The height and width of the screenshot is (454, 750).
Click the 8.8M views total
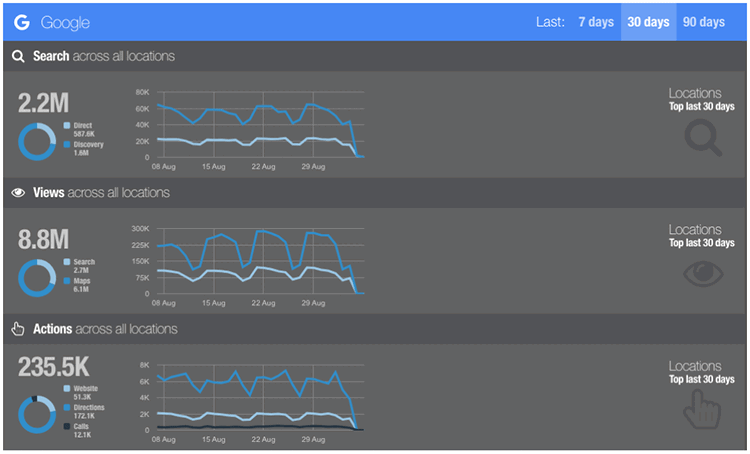coord(44,239)
